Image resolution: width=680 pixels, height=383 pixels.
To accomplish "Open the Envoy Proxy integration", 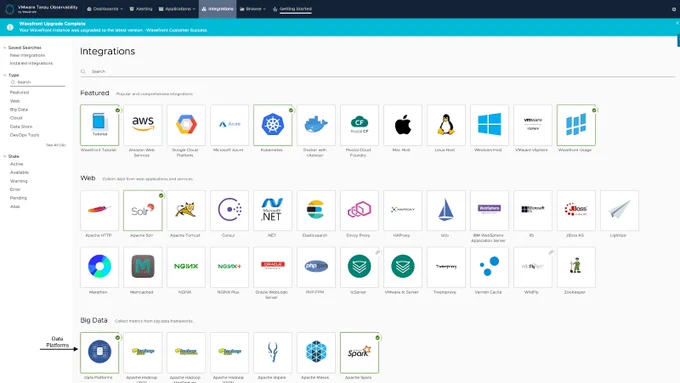I will click(360, 210).
